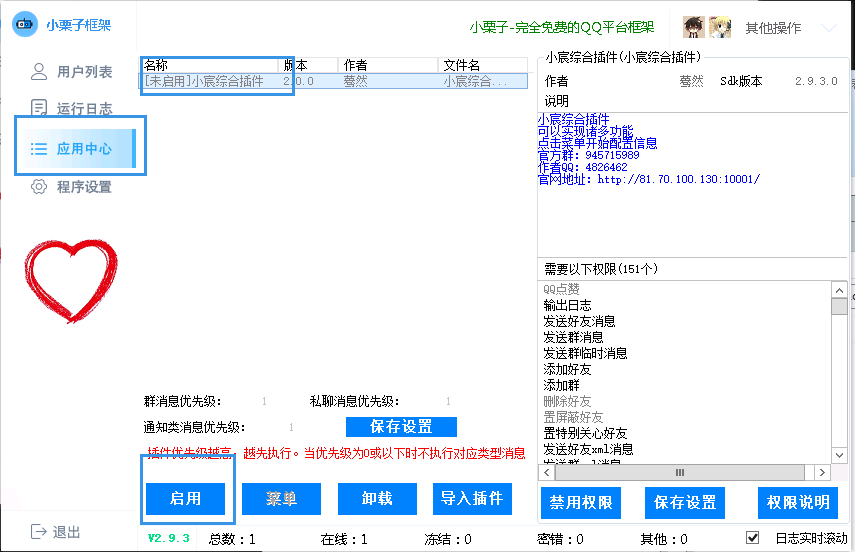This screenshot has height=552, width=855.
Task: Click the 程序设置 gear icon
Action: point(39,187)
